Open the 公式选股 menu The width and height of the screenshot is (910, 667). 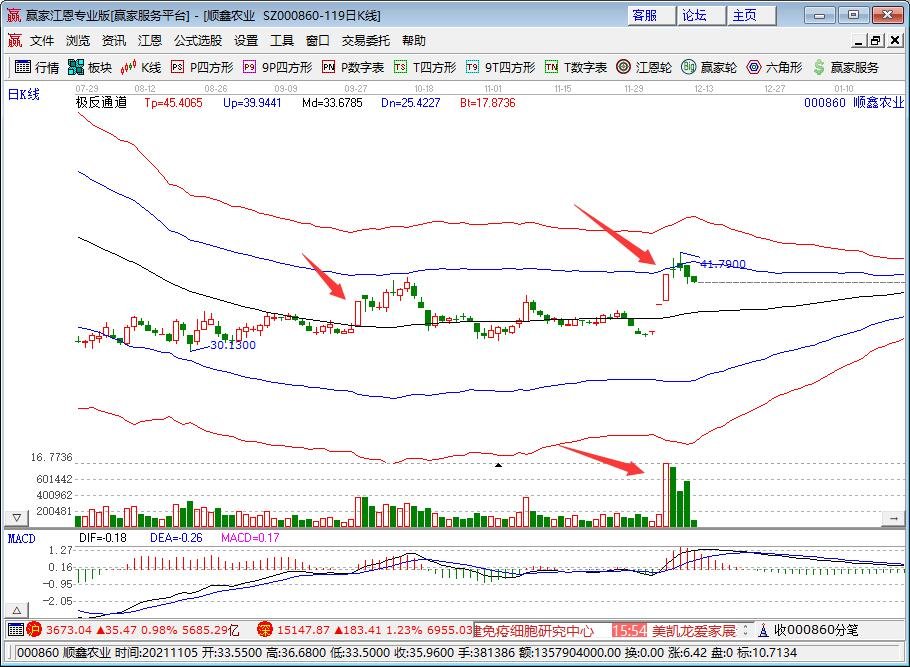pyautogui.click(x=196, y=41)
